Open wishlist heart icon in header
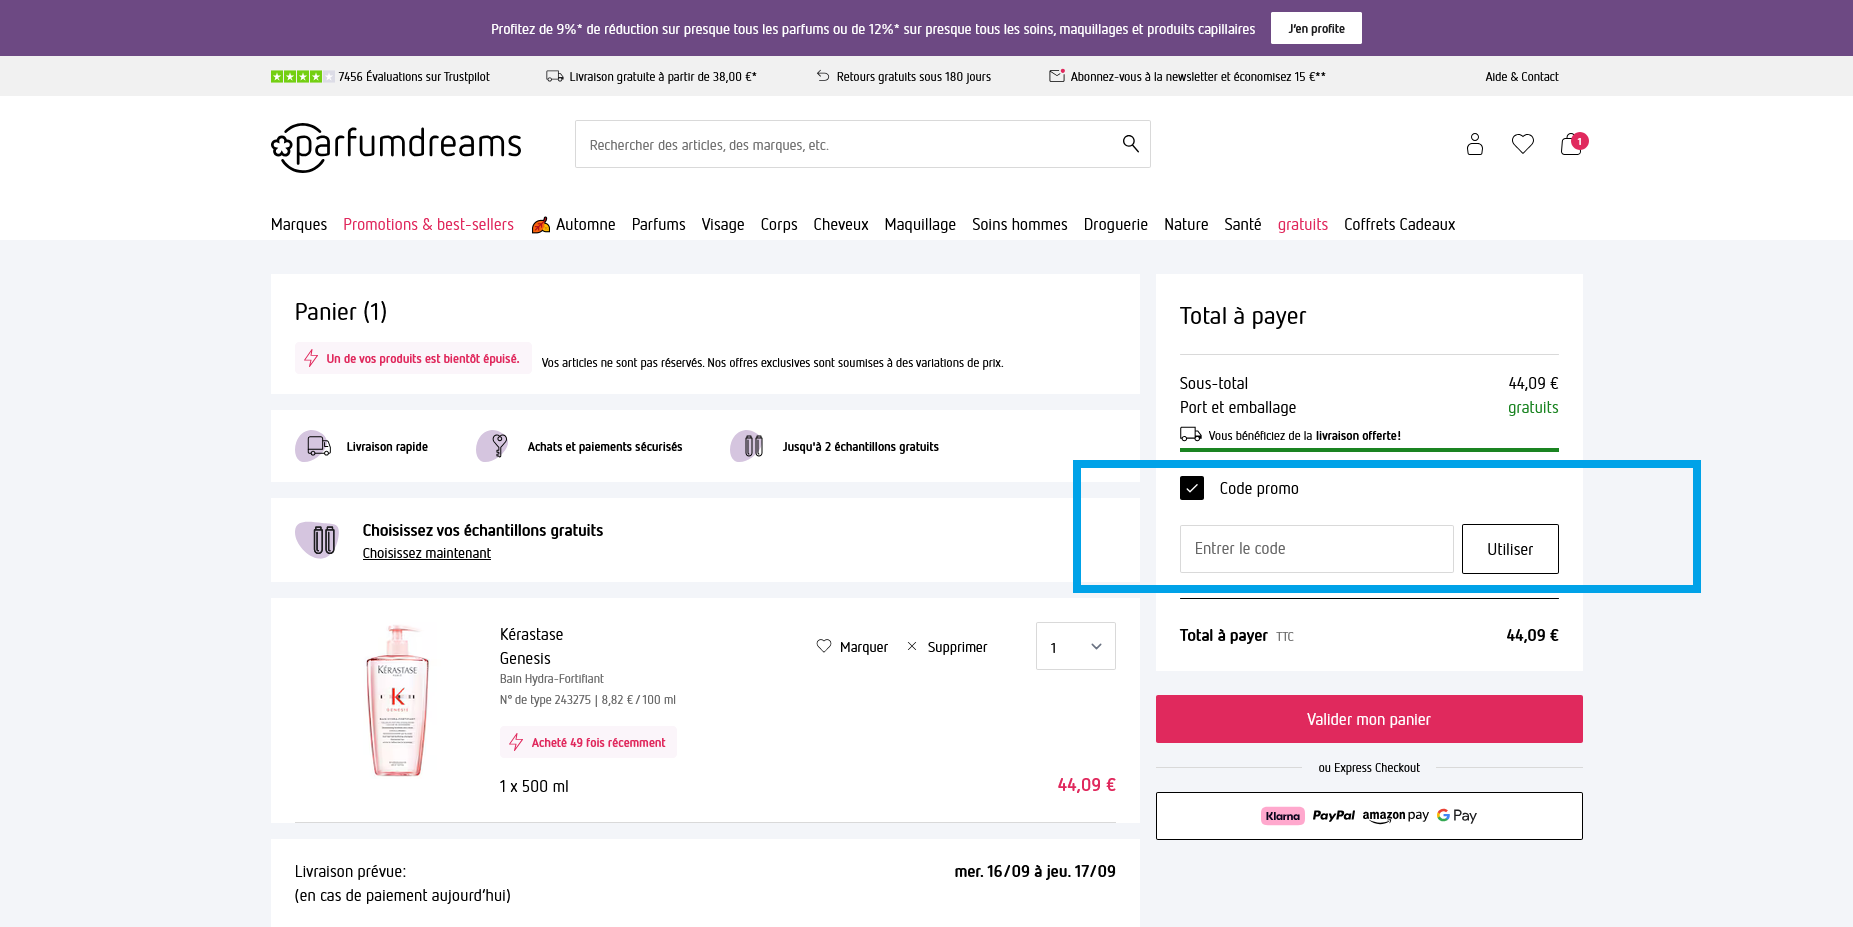This screenshot has width=1853, height=927. pyautogui.click(x=1523, y=144)
